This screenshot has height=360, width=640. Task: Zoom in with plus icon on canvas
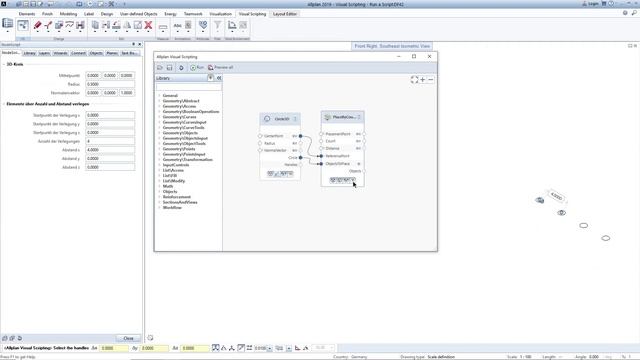click(x=422, y=80)
